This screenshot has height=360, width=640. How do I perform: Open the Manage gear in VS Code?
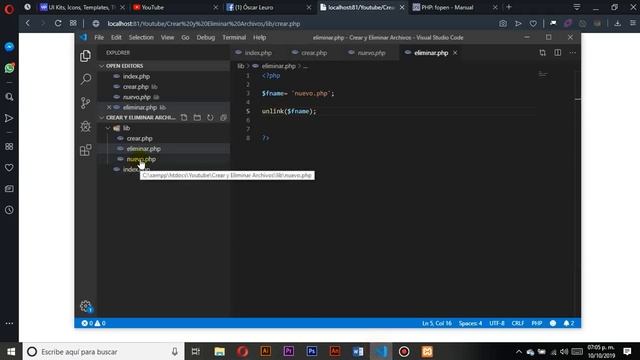[86, 306]
